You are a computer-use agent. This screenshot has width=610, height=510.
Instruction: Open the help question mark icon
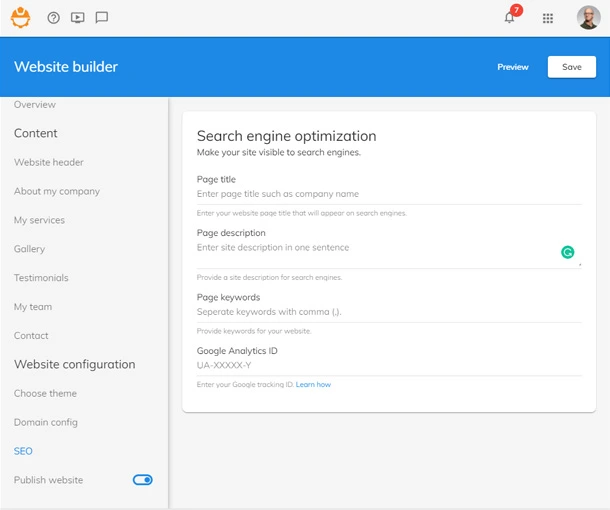point(54,18)
